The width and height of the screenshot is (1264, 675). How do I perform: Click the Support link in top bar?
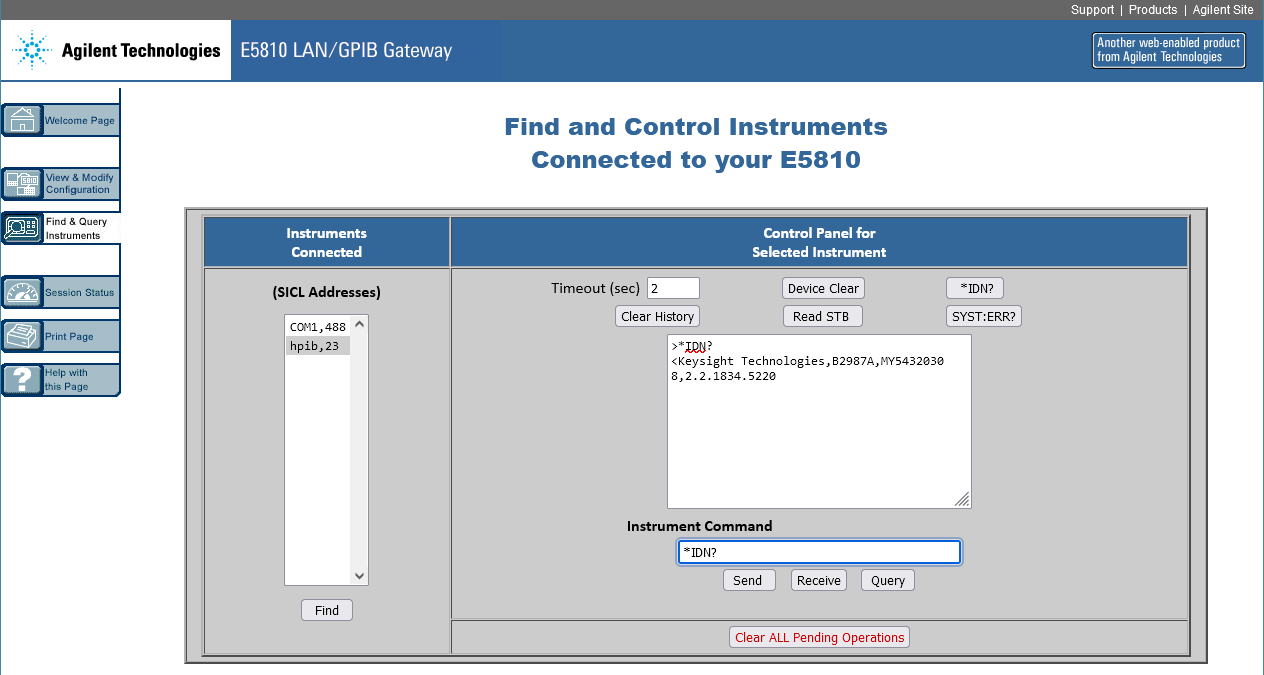1092,10
